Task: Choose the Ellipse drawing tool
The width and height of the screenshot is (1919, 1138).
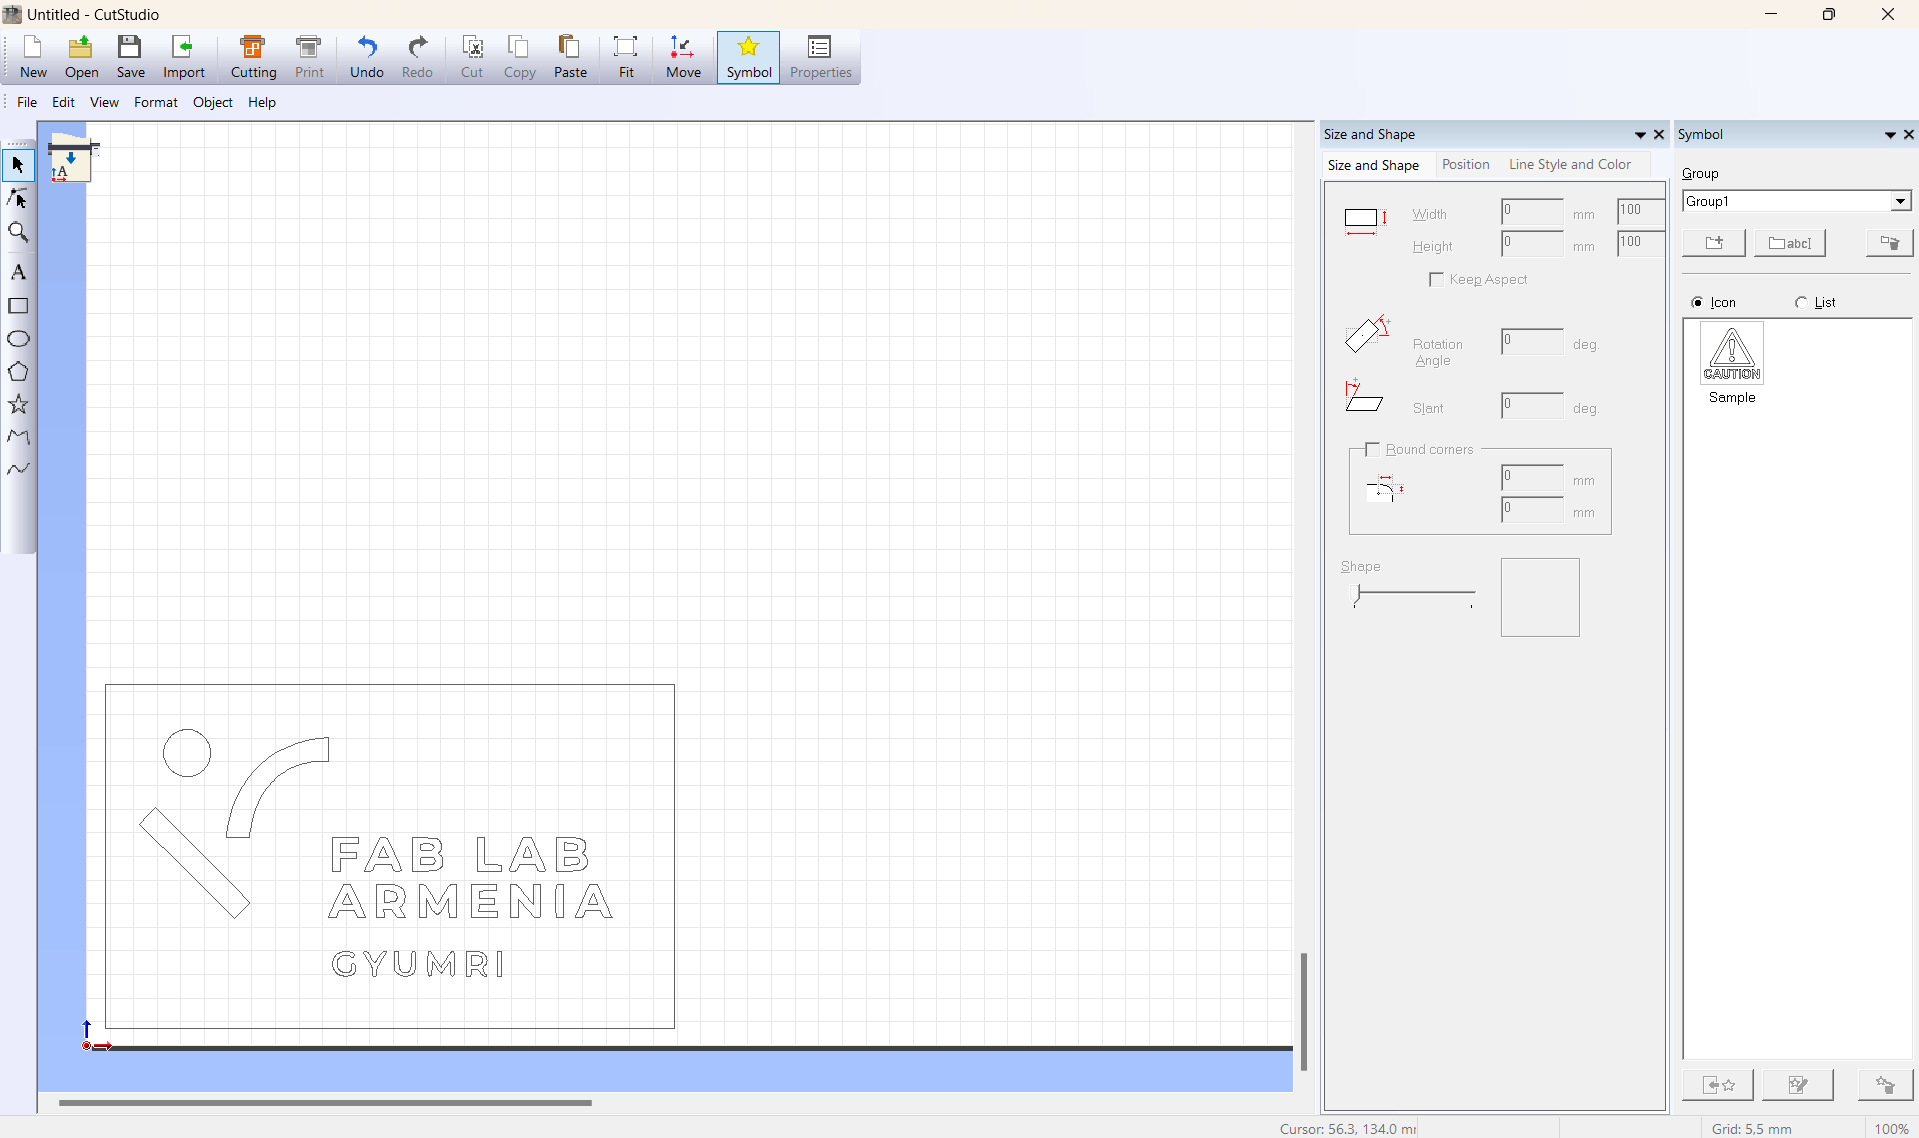Action: (x=18, y=339)
